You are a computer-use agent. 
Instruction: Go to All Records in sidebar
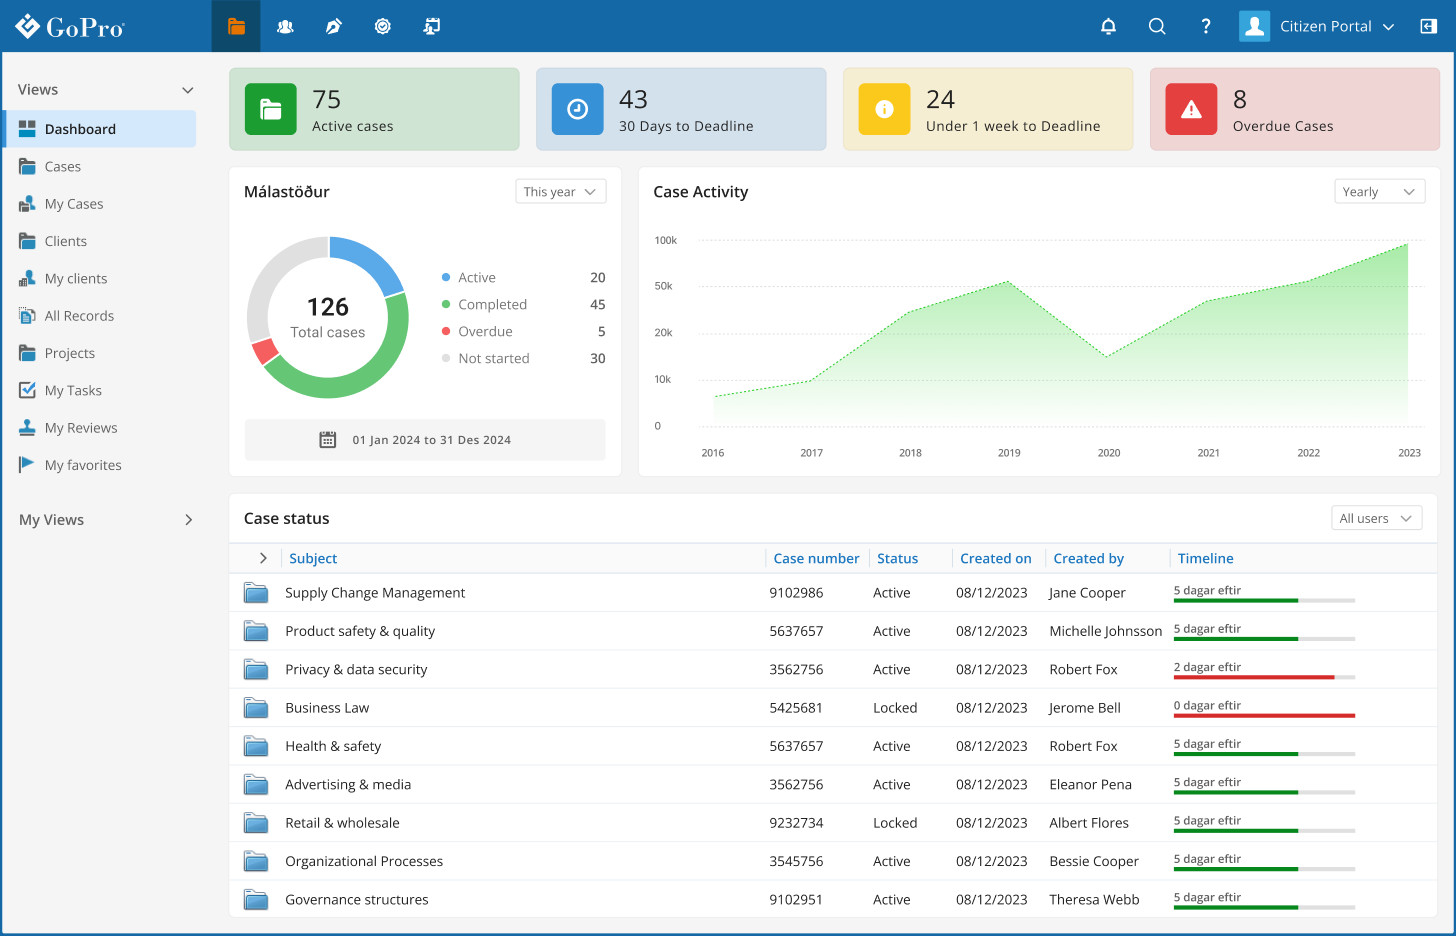[x=79, y=316]
